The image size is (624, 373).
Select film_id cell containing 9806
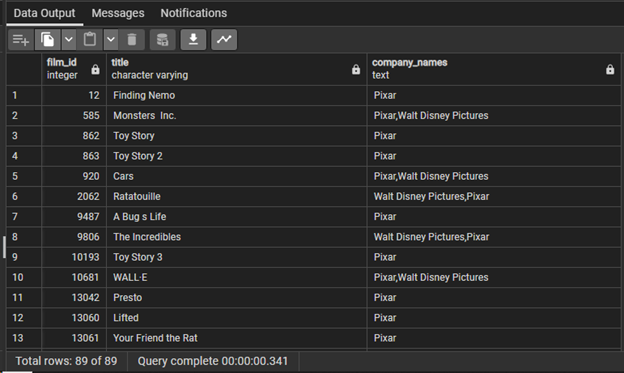(x=74, y=237)
